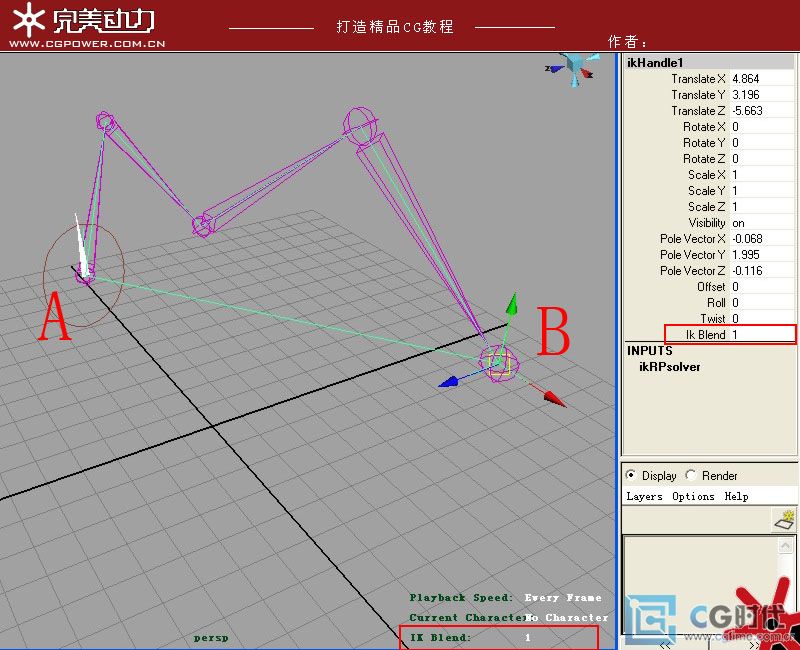Select the Visibility channel label
800x650 pixels.
(707, 222)
